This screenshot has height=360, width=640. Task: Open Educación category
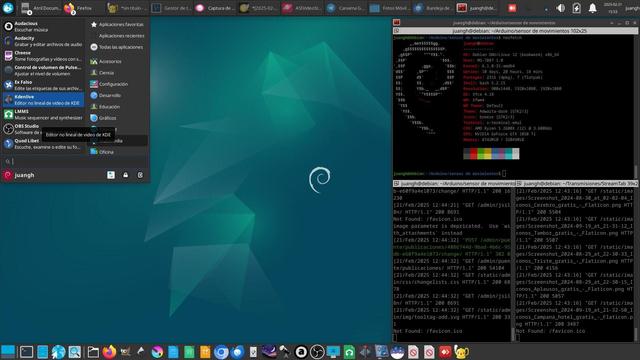pyautogui.click(x=117, y=107)
